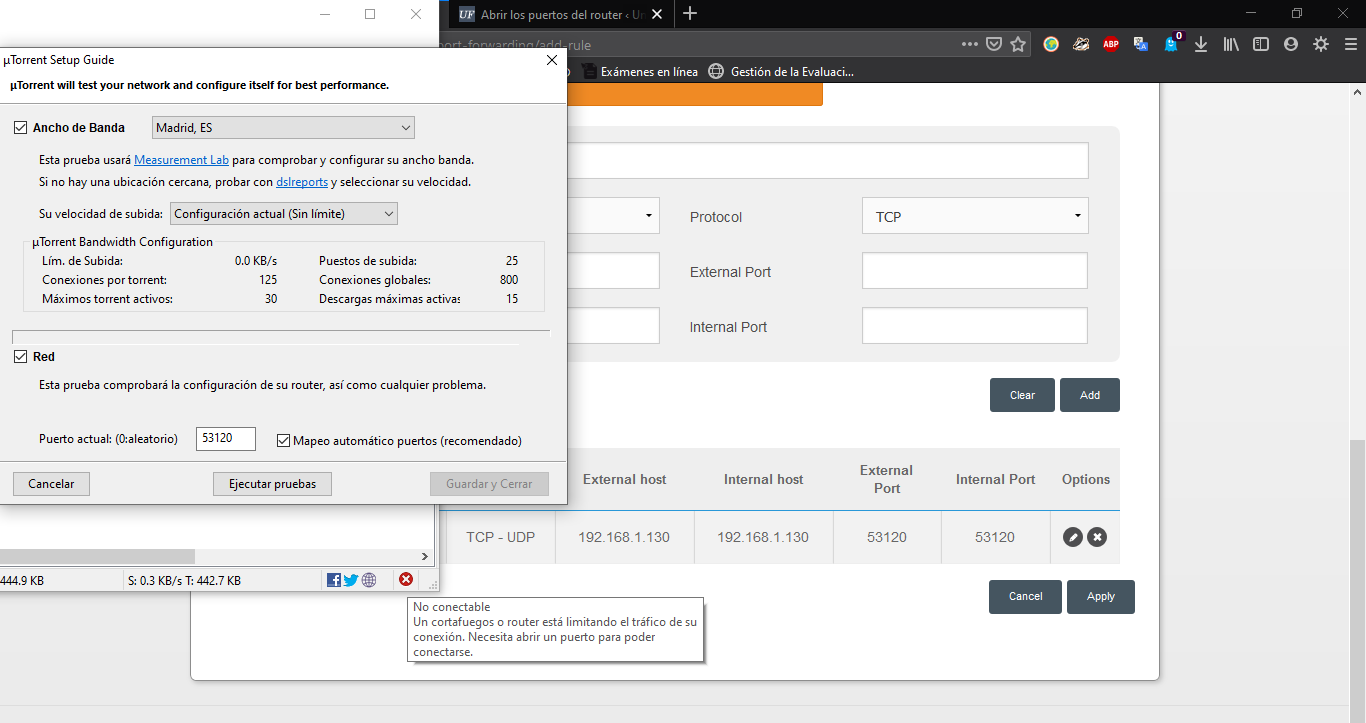Open the velocidad de subida dropdown

pos(284,214)
